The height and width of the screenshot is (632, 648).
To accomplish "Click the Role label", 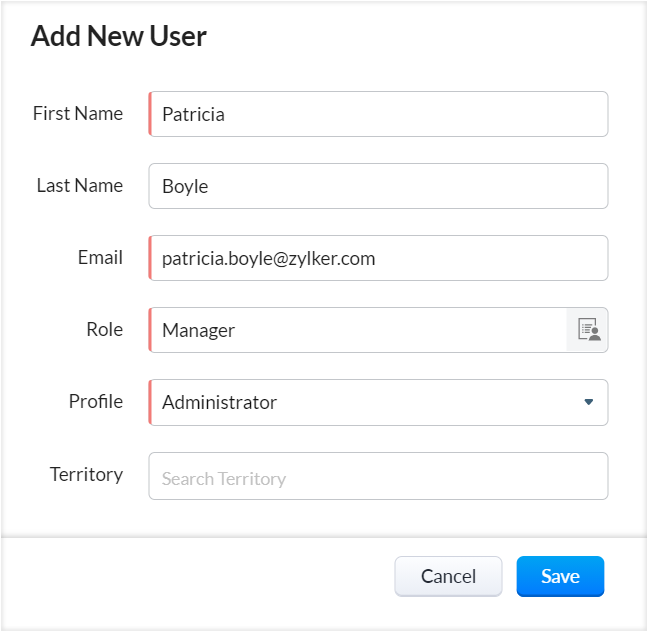I will point(105,330).
